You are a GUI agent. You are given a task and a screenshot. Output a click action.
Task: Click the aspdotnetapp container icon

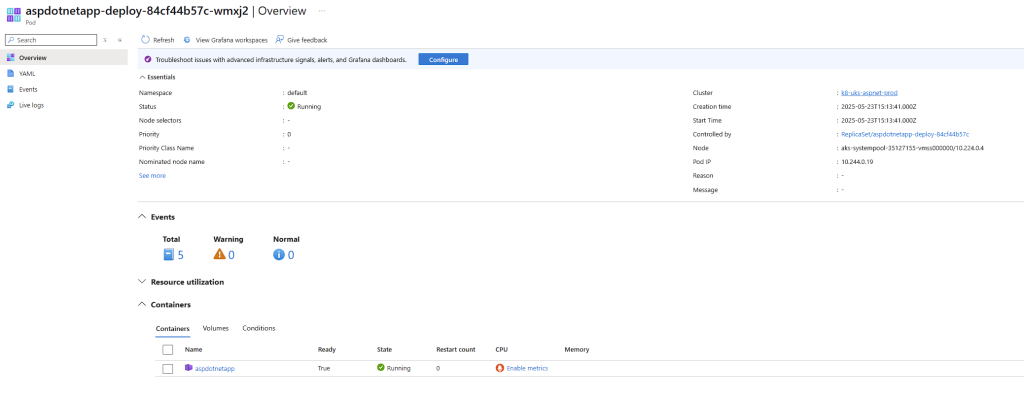[x=189, y=368]
